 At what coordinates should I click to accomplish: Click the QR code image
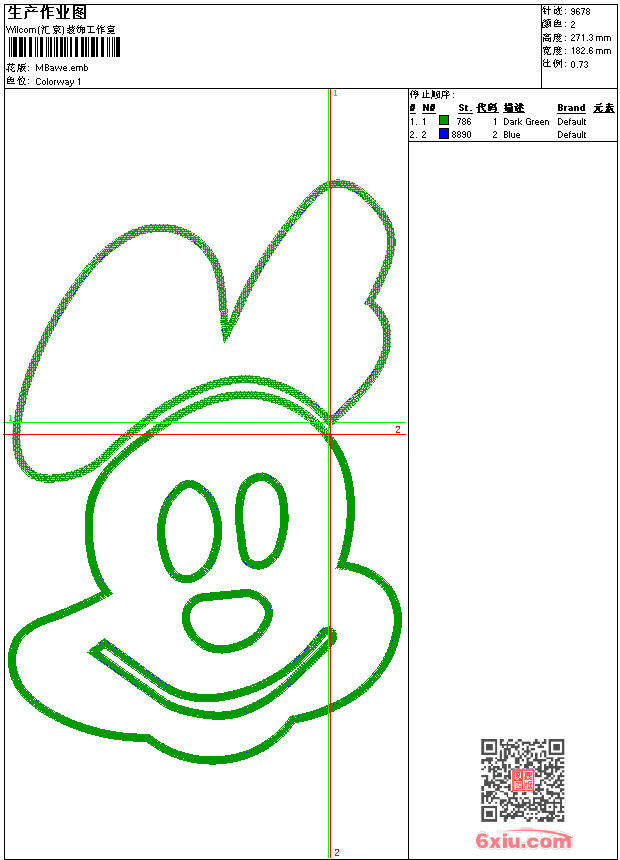(x=523, y=780)
